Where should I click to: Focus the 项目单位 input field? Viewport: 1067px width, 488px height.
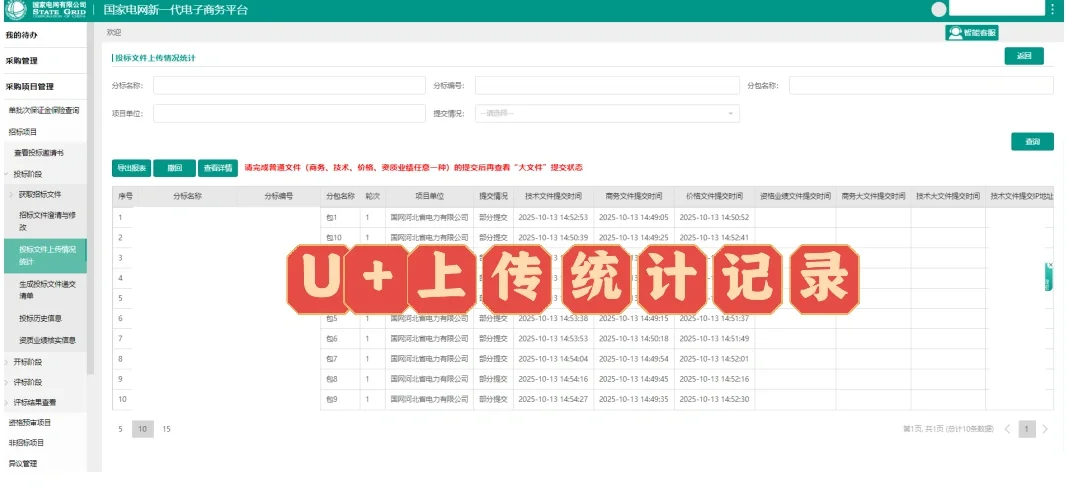tap(289, 113)
